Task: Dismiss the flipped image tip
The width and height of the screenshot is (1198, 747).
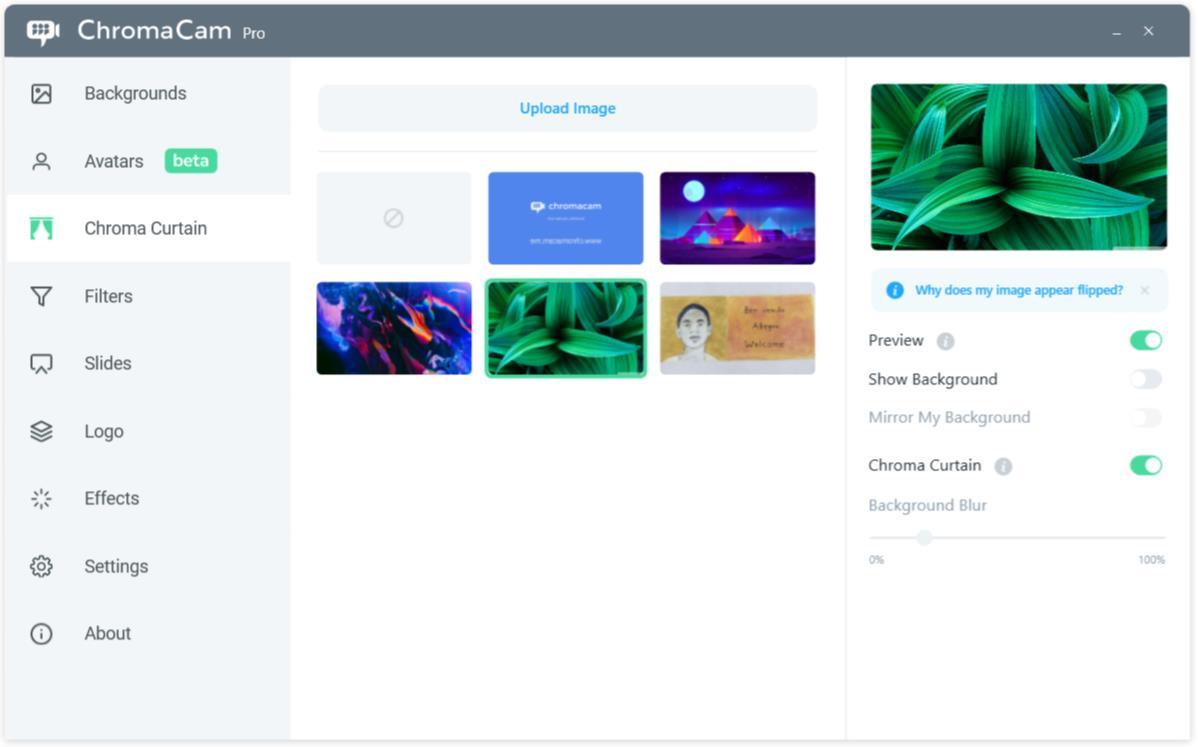Action: 1144,290
